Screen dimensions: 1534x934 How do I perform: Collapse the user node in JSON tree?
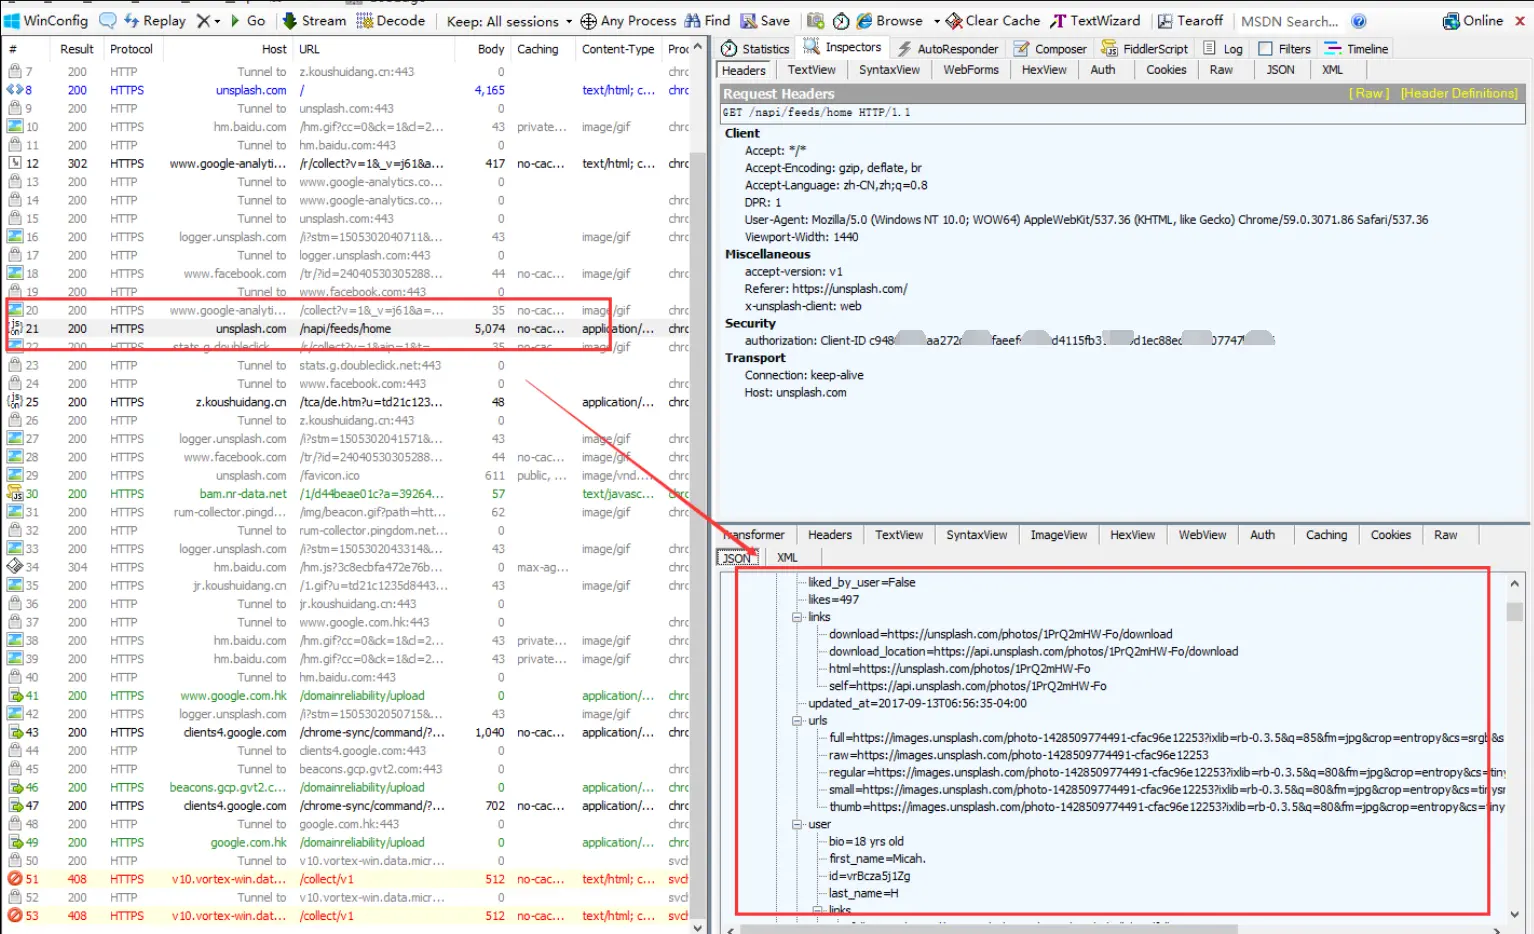tap(797, 824)
